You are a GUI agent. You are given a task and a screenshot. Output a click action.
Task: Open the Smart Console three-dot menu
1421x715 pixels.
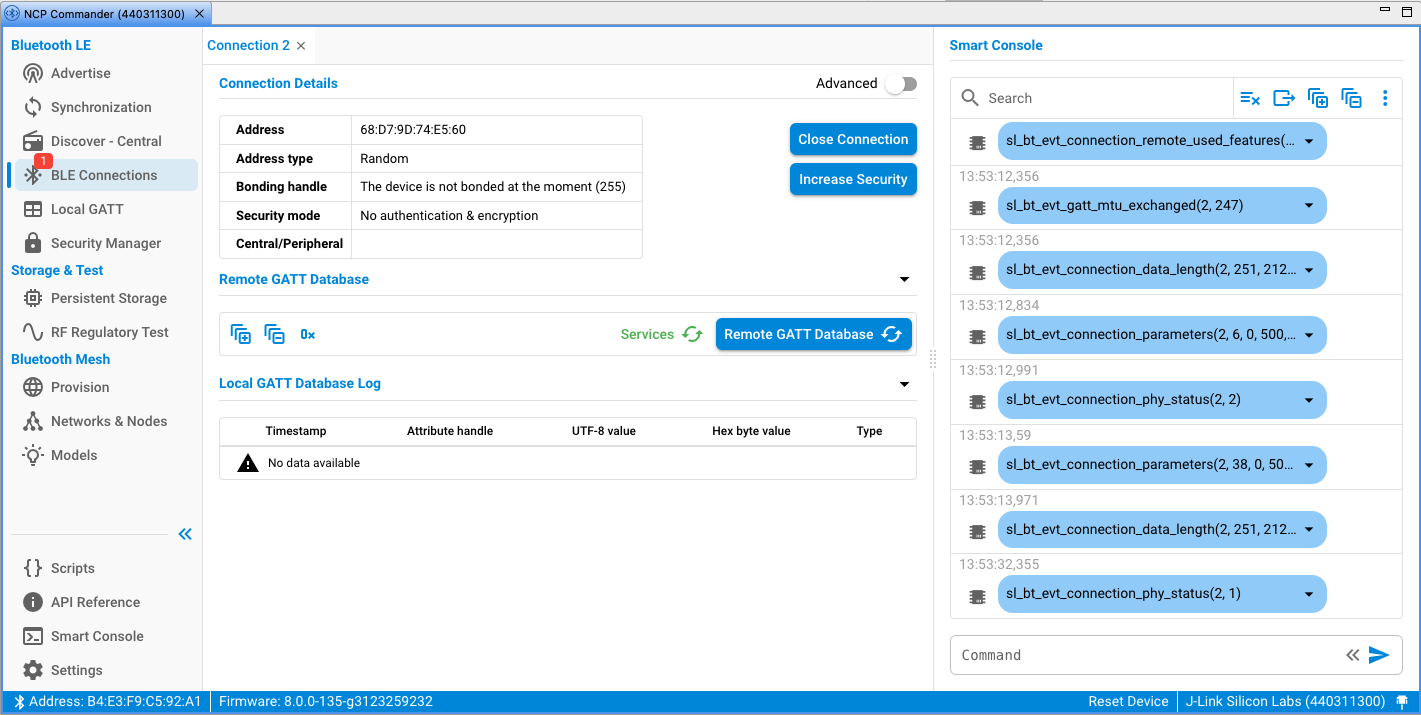tap(1385, 98)
